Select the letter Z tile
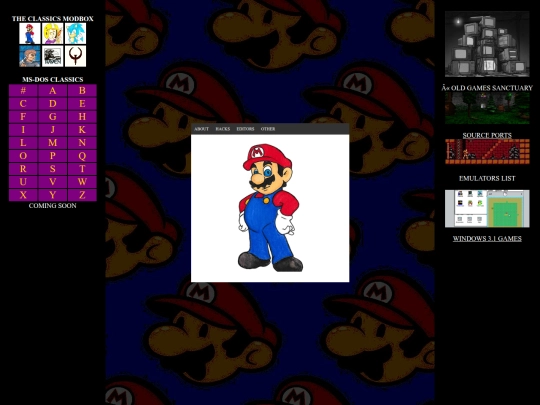The width and height of the screenshot is (540, 405). pos(82,195)
